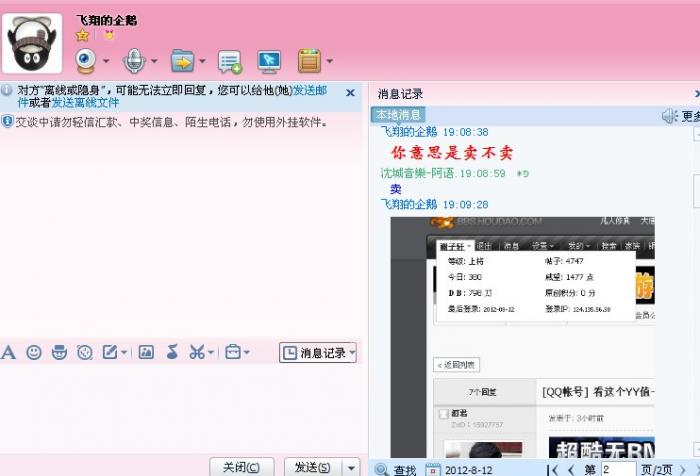Start a video call with webcam icon
The width and height of the screenshot is (700, 476).
click(x=86, y=61)
